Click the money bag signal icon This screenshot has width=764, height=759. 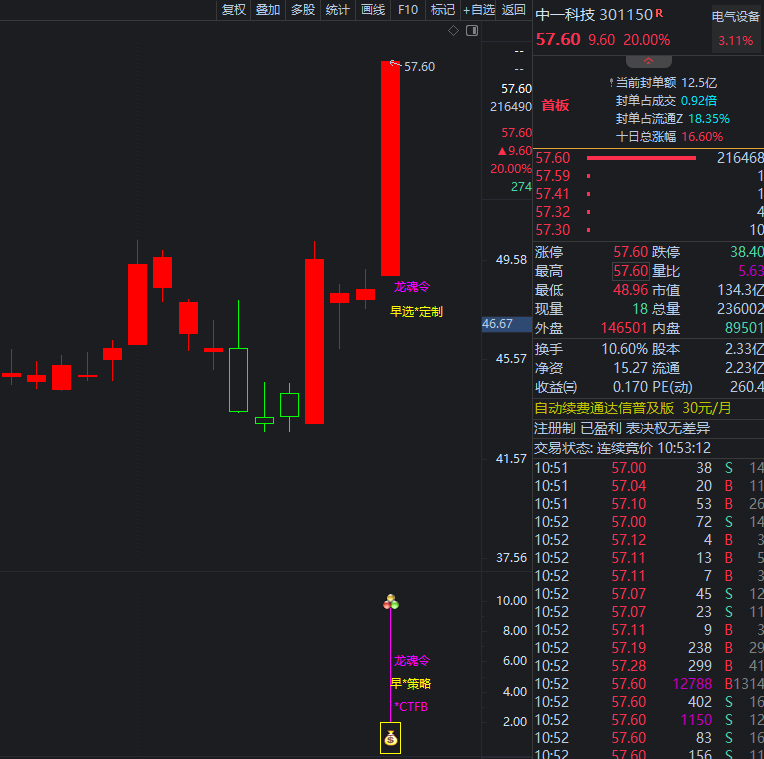390,739
